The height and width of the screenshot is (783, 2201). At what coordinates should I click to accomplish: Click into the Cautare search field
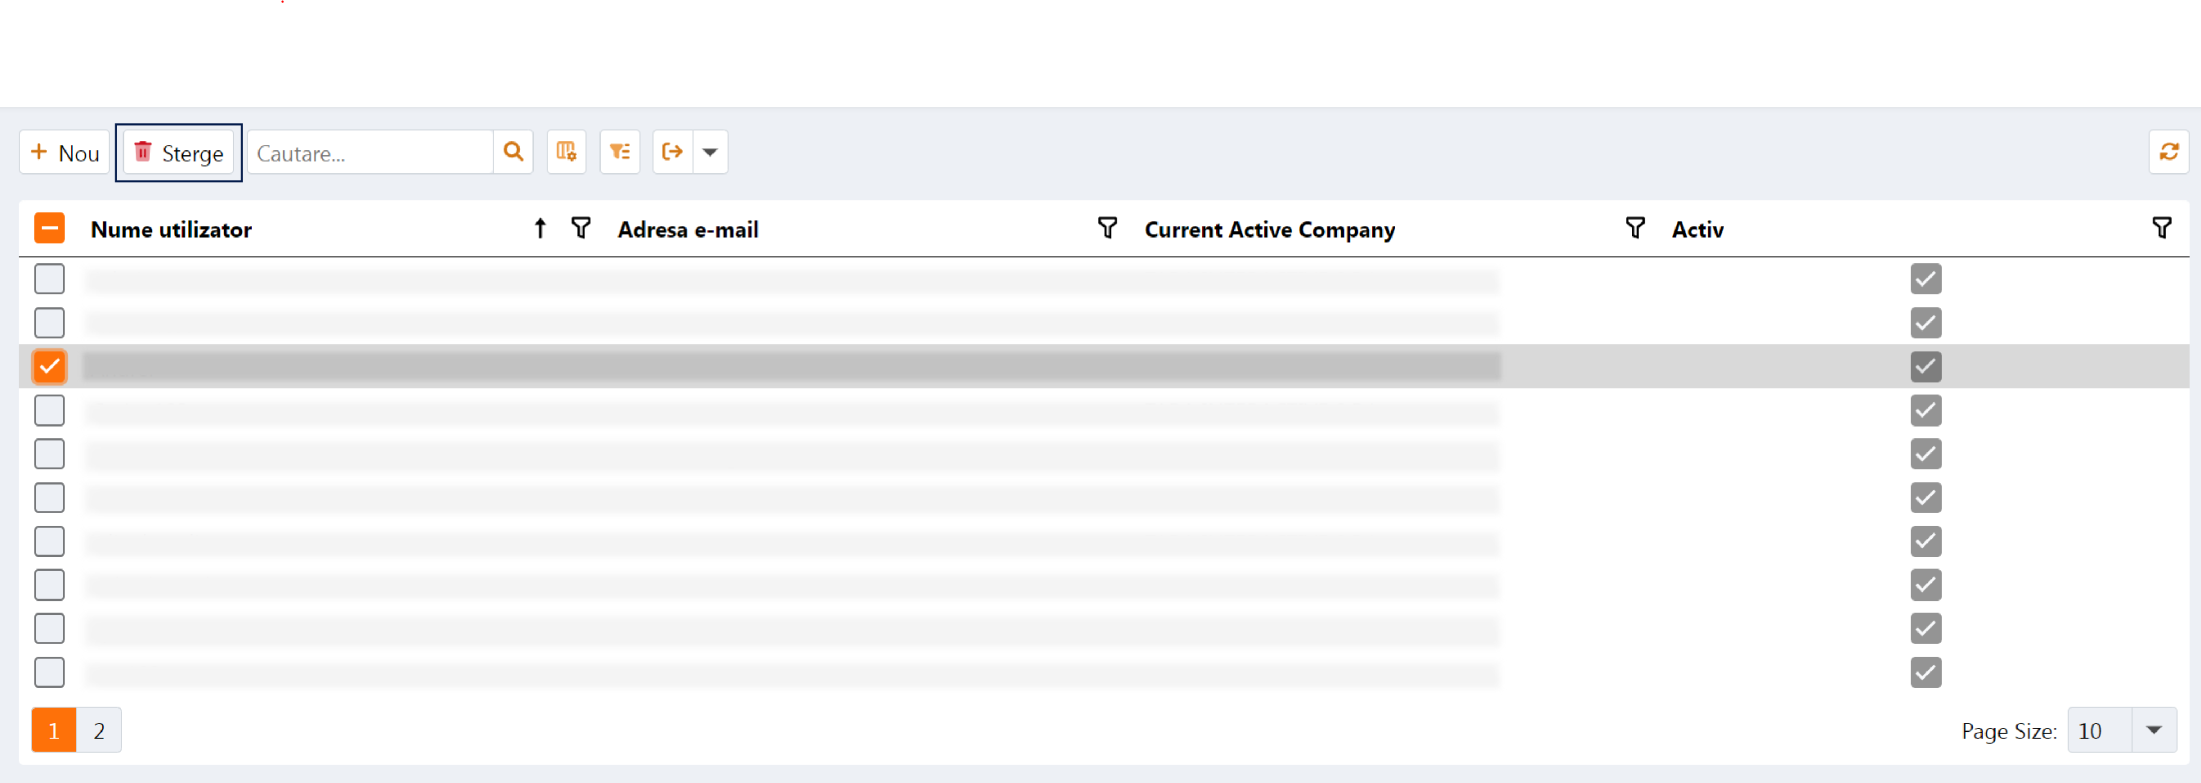click(x=370, y=153)
